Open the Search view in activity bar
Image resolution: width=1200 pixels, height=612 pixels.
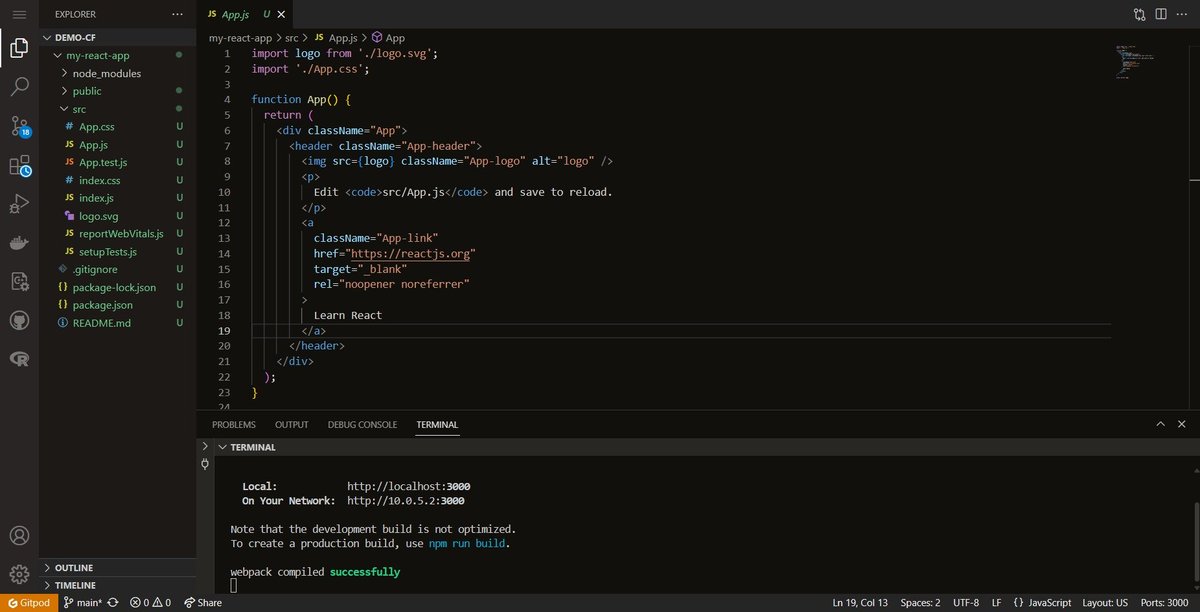point(19,86)
